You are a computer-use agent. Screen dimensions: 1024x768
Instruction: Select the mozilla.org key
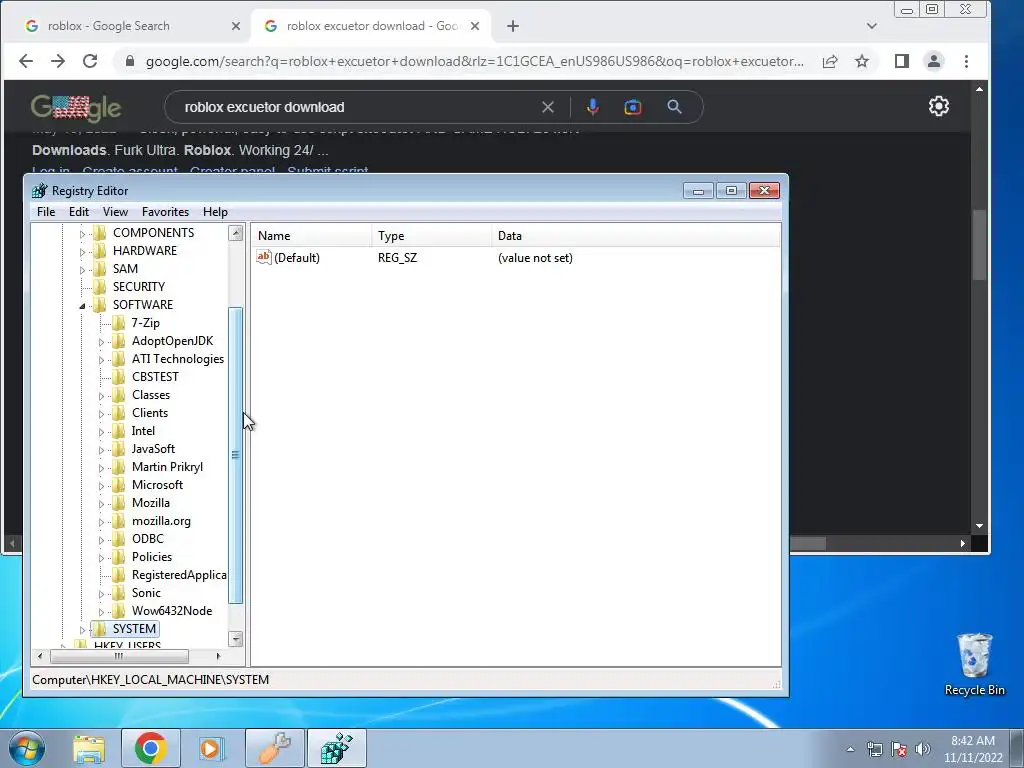coord(161,521)
